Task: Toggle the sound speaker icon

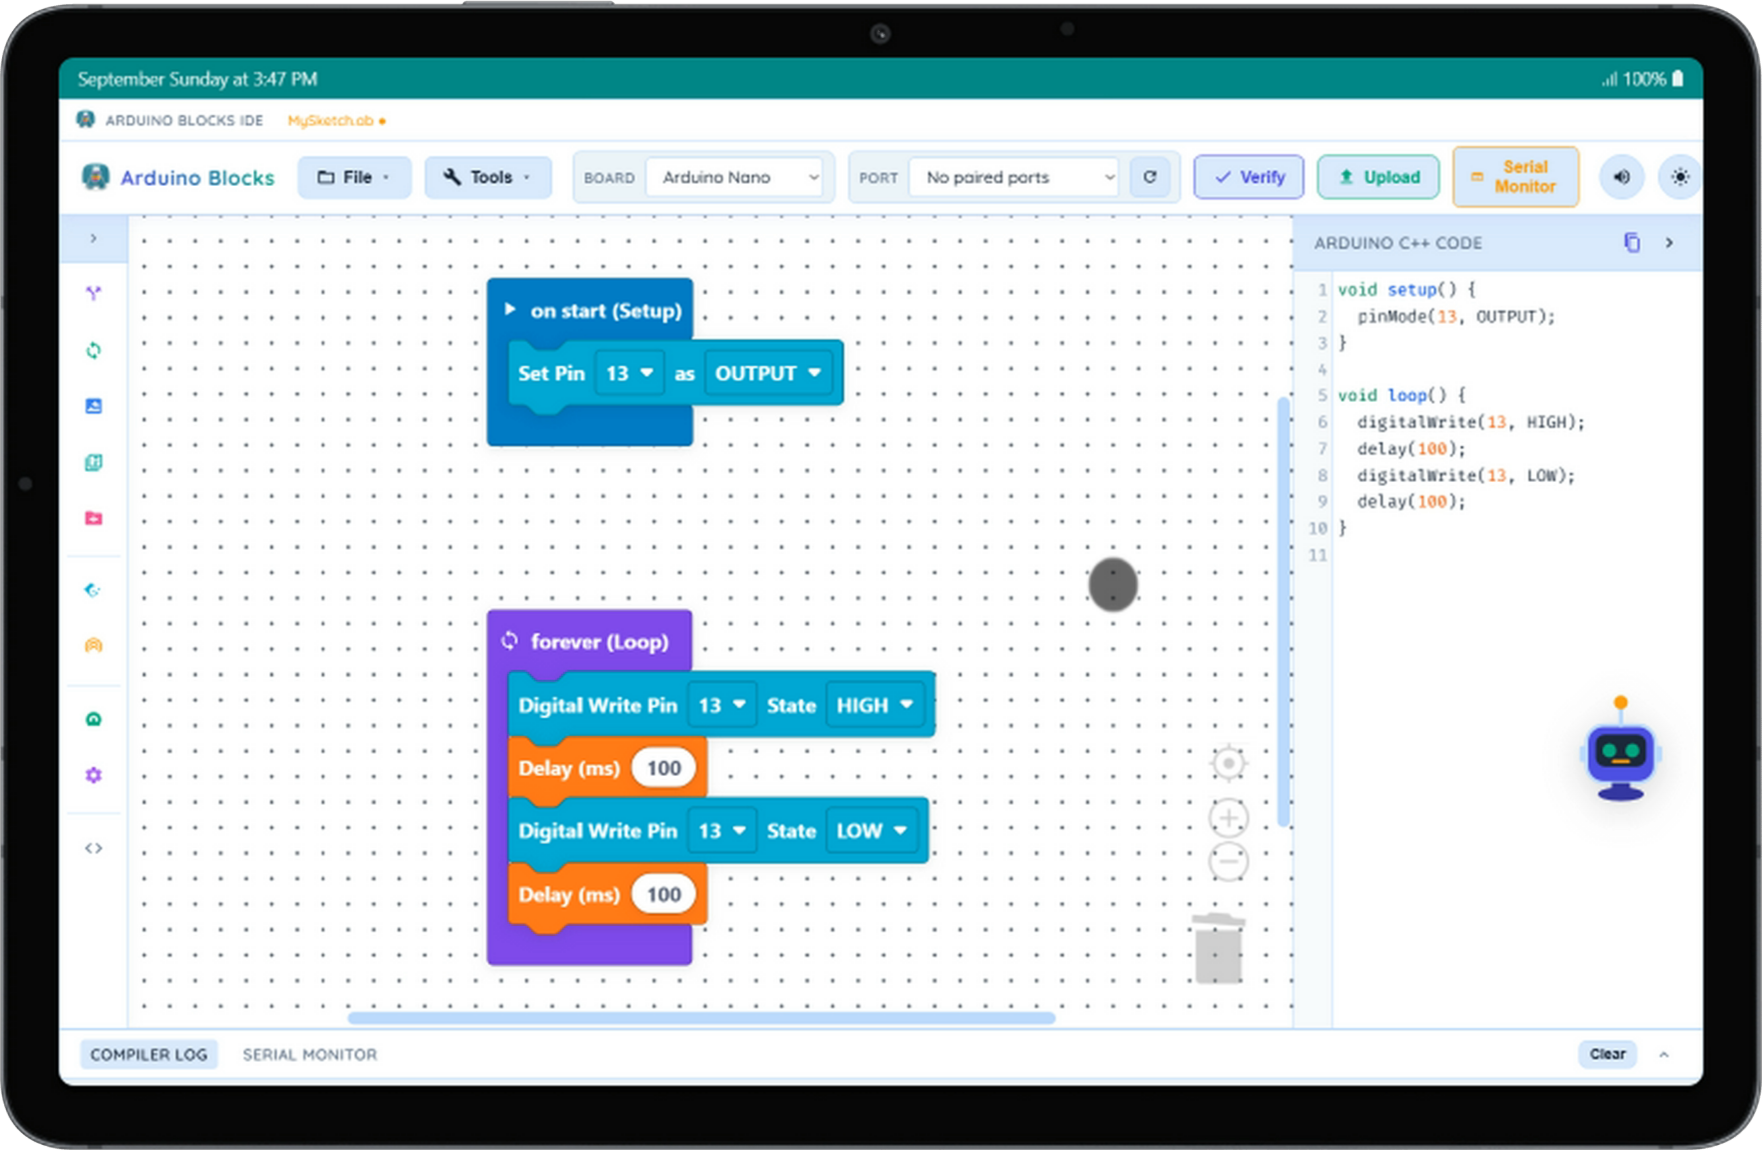Action: pos(1621,177)
